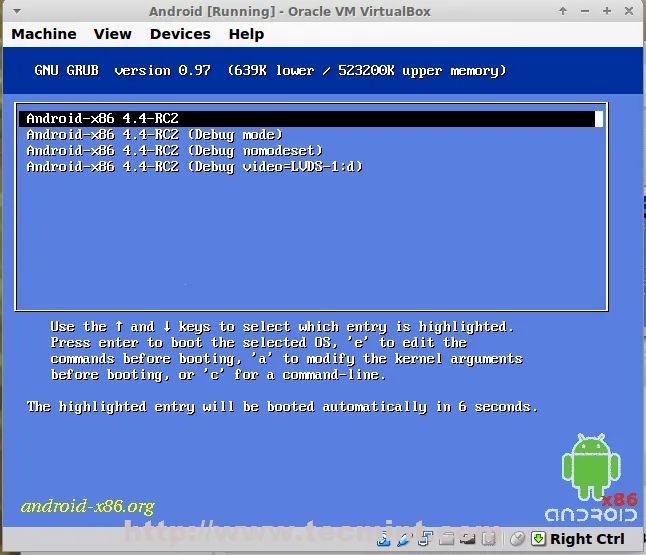The image size is (646, 555).
Task: Click the GNU GRUB version 0.97 header
Action: 270,70
